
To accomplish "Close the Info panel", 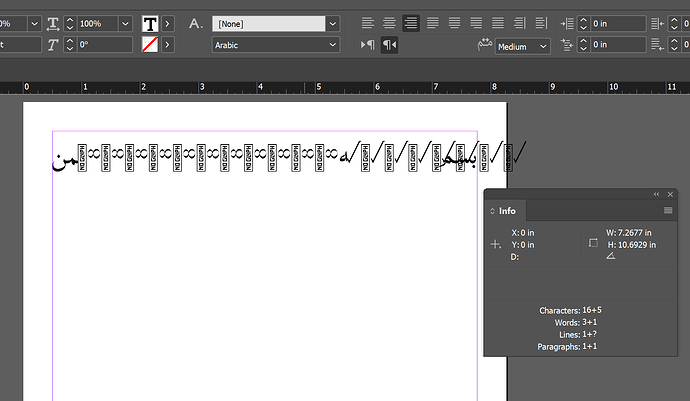I will pos(670,194).
